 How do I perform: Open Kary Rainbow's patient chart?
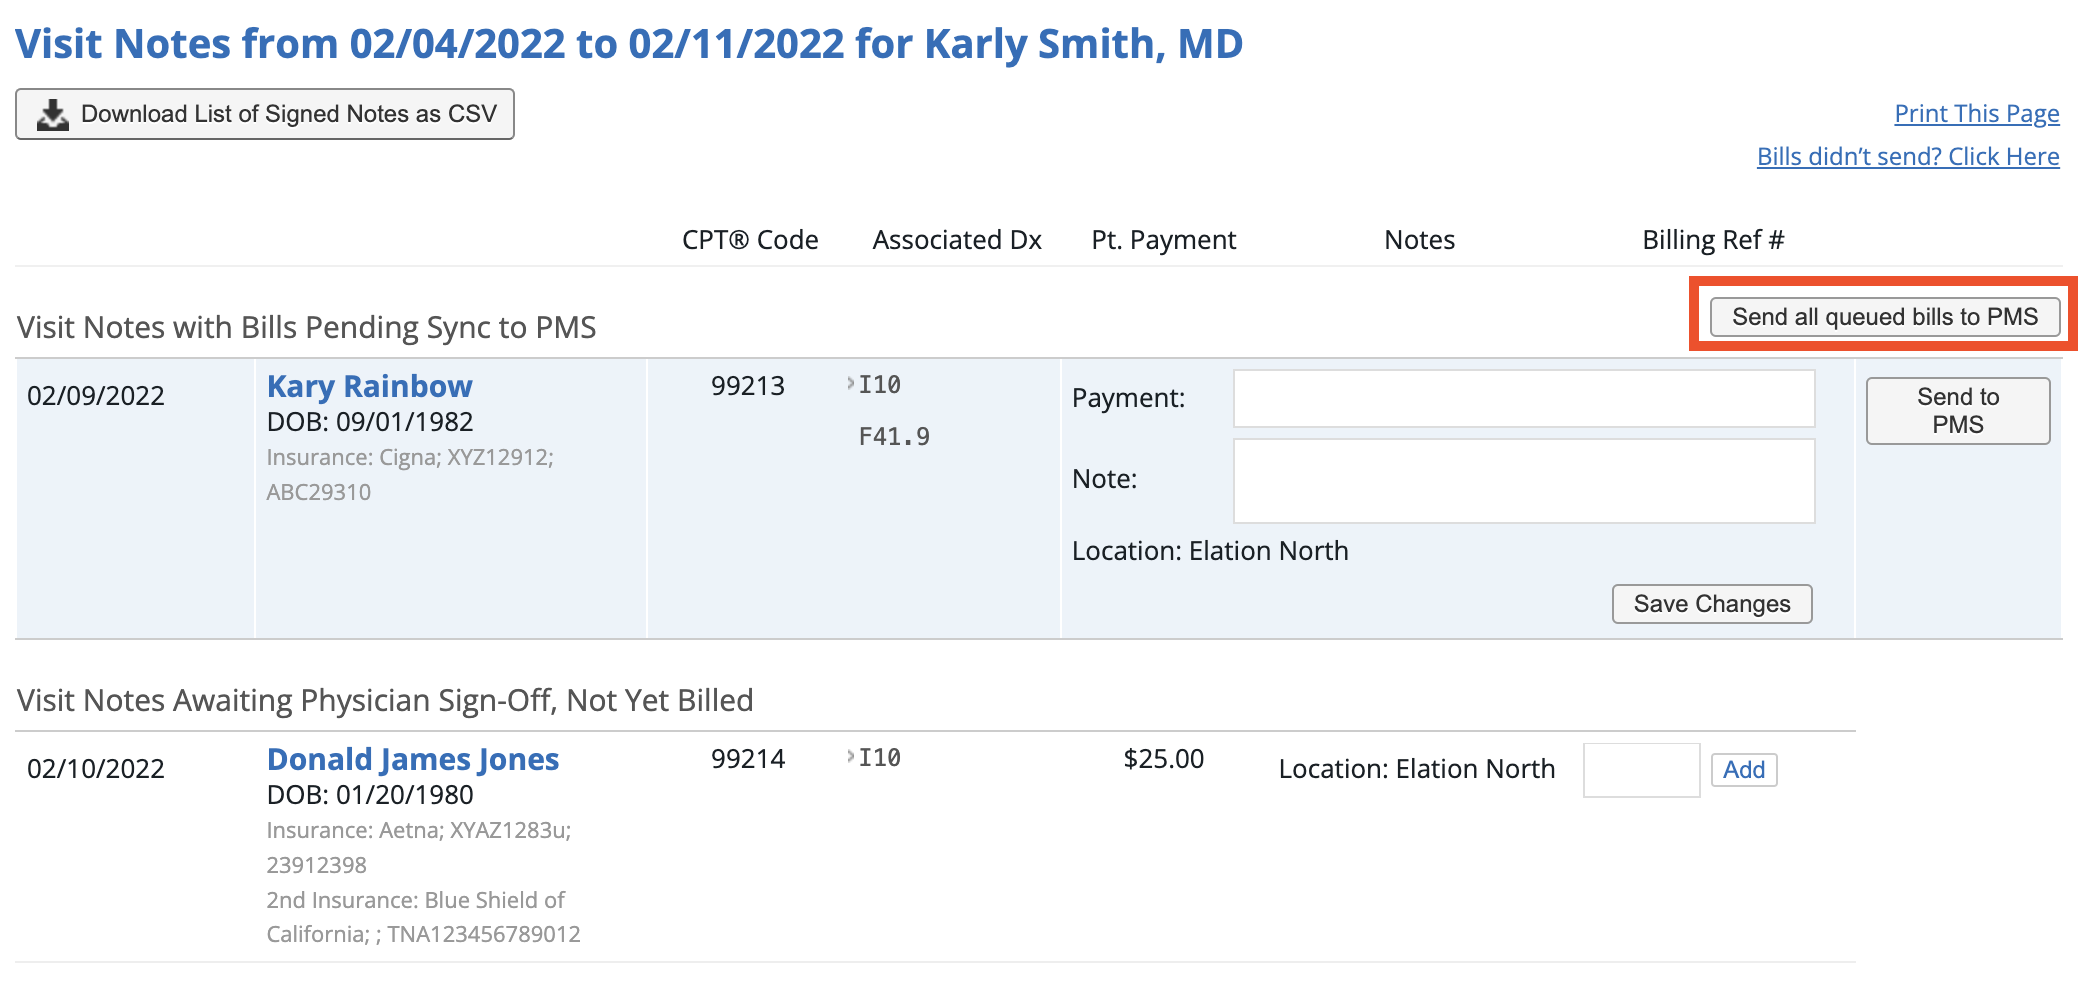tap(368, 386)
